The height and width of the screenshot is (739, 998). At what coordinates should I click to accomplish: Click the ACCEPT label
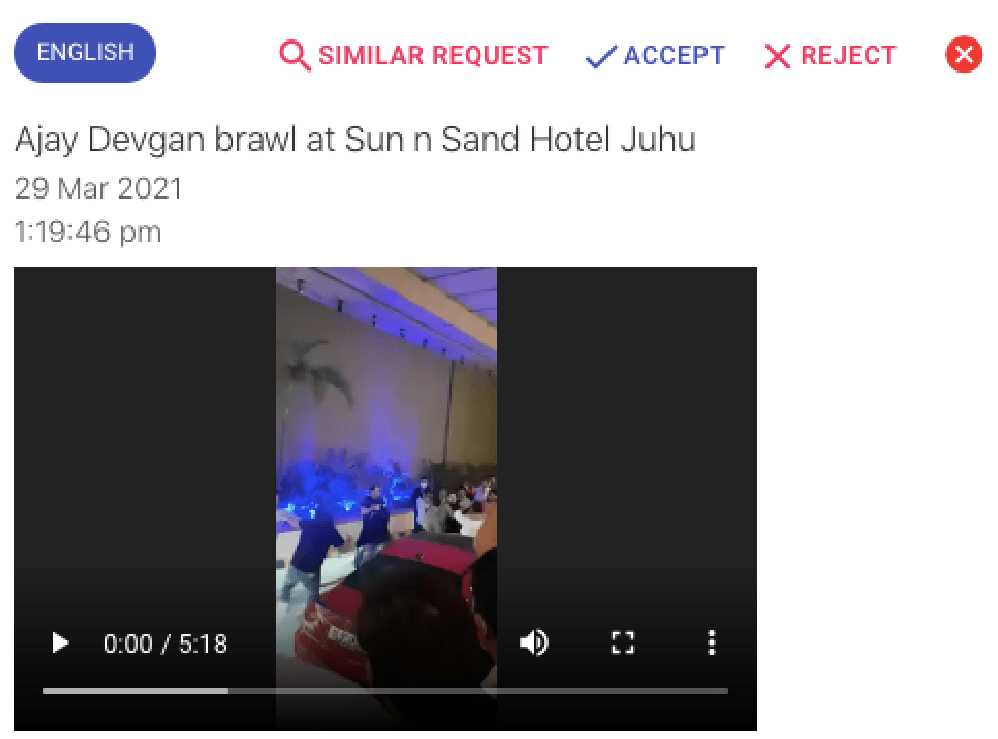pos(674,55)
